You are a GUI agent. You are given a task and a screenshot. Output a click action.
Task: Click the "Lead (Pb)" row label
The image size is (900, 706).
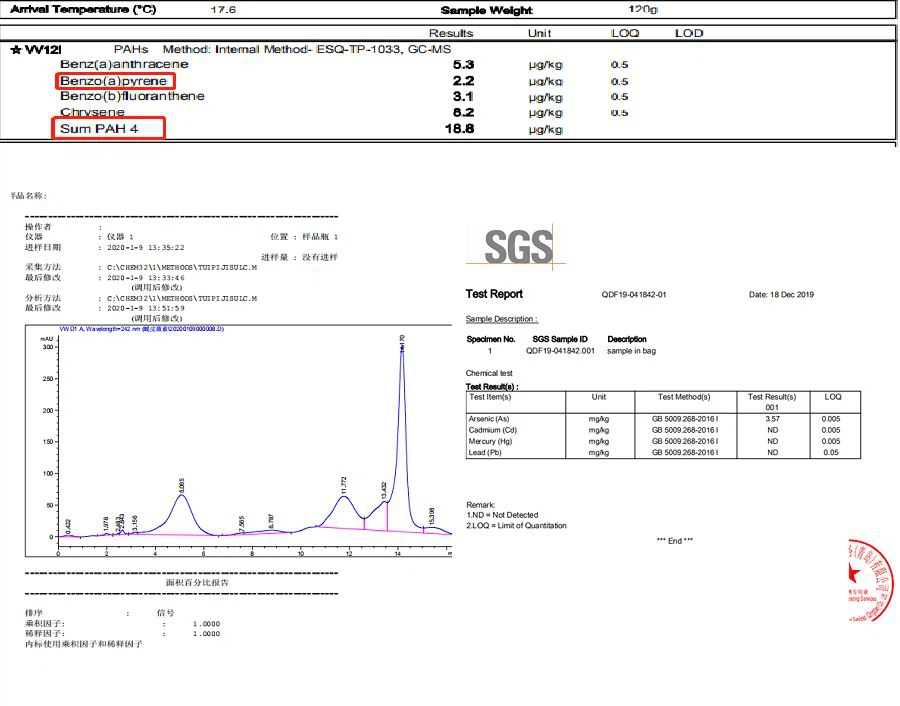coord(485,452)
